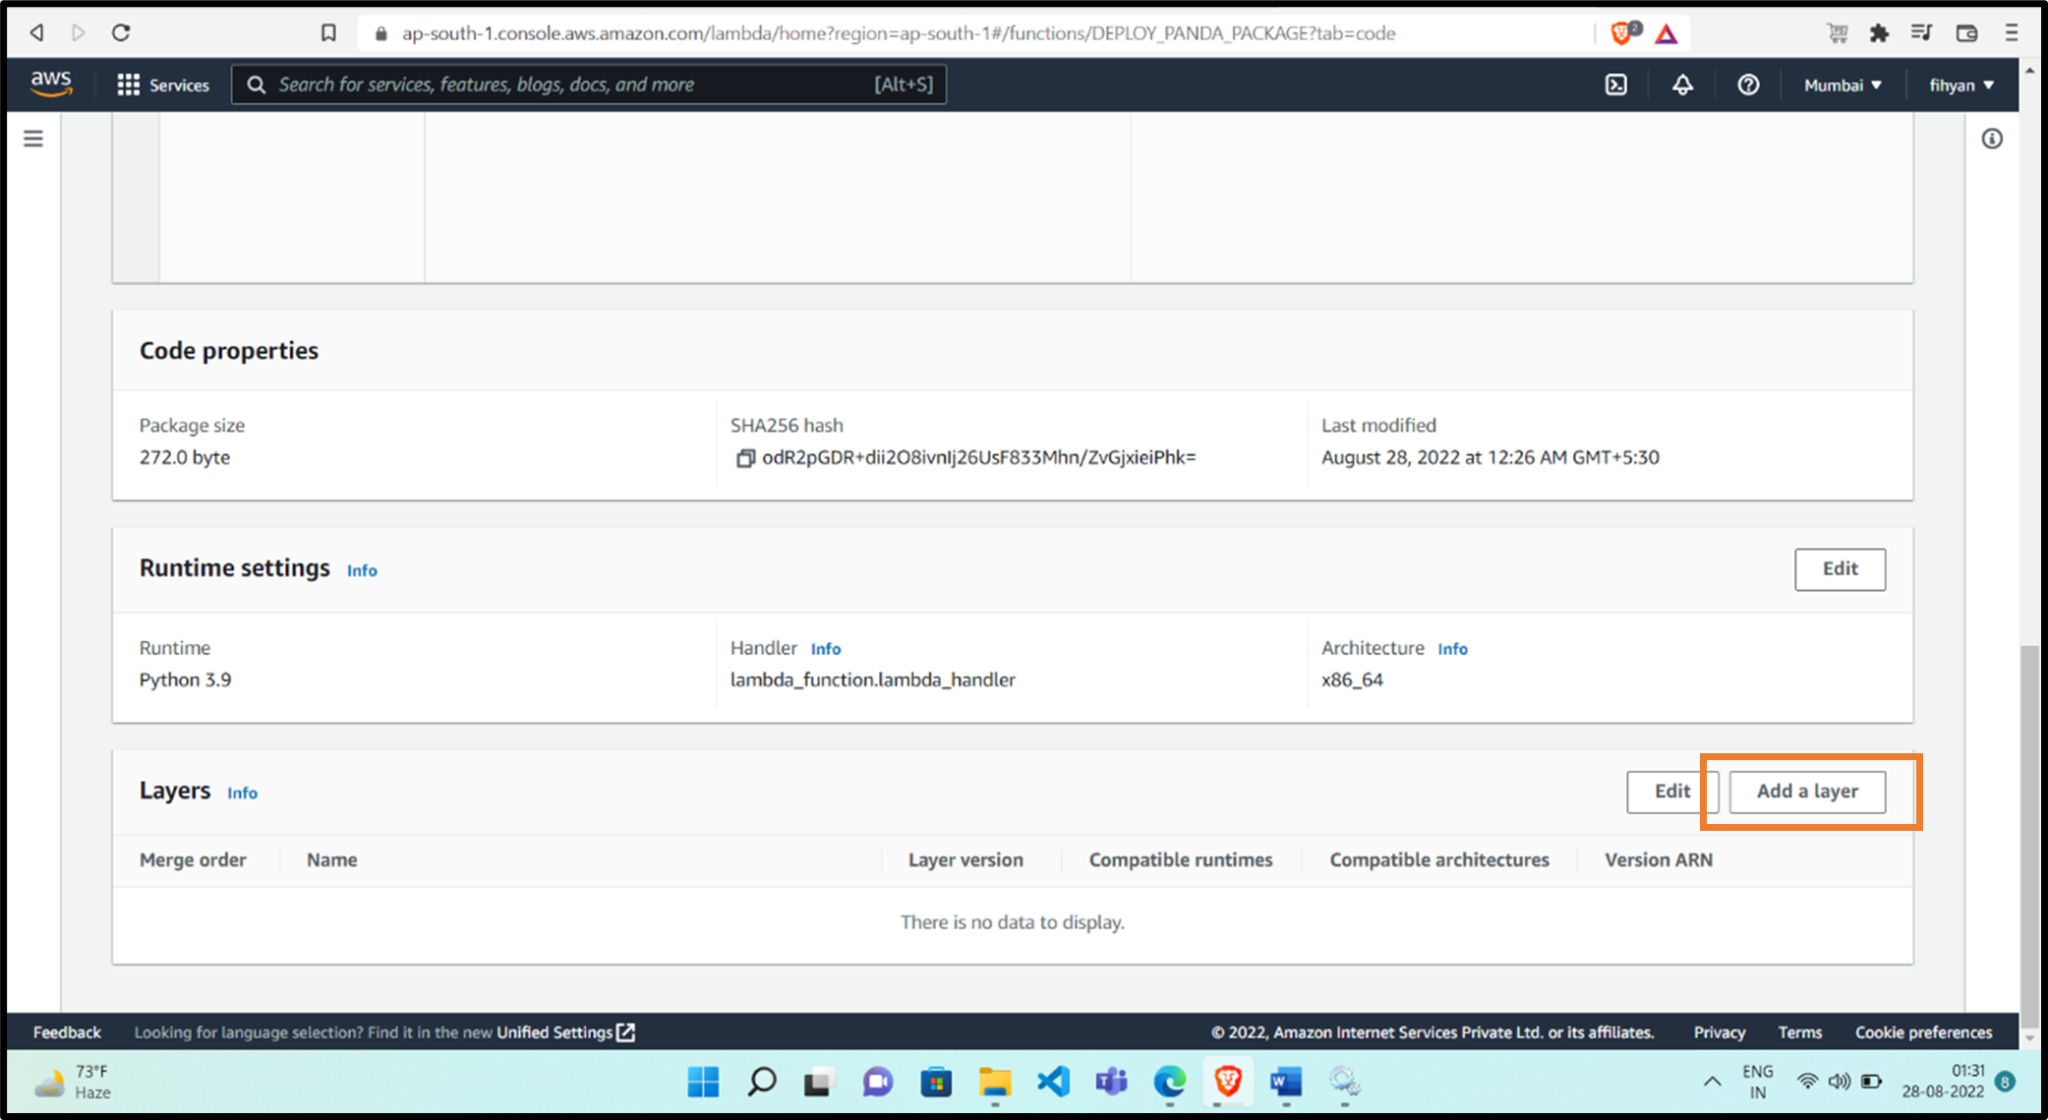Edit the Runtime settings
The height and width of the screenshot is (1120, 2048).
[1840, 569]
